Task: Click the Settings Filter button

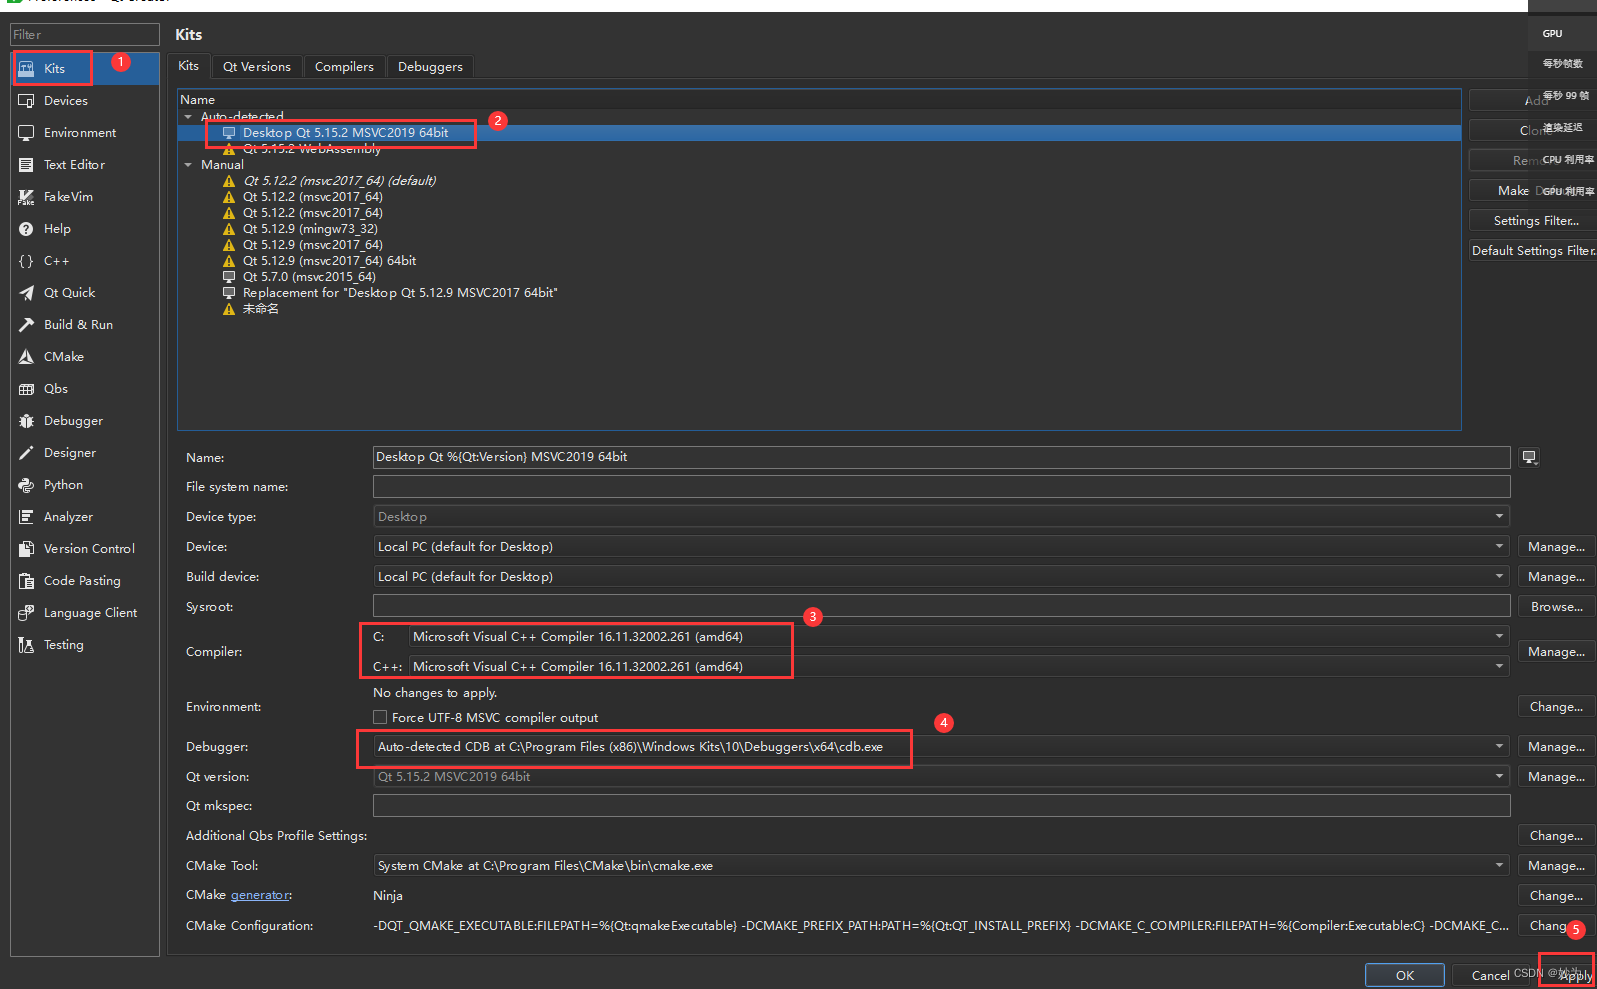Action: 1533,221
